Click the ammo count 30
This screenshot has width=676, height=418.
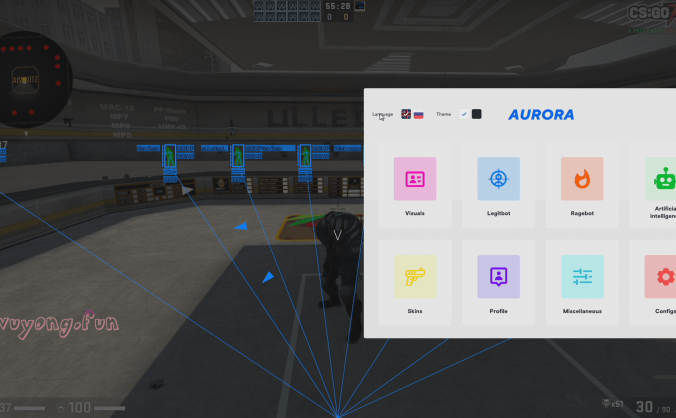[x=644, y=406]
